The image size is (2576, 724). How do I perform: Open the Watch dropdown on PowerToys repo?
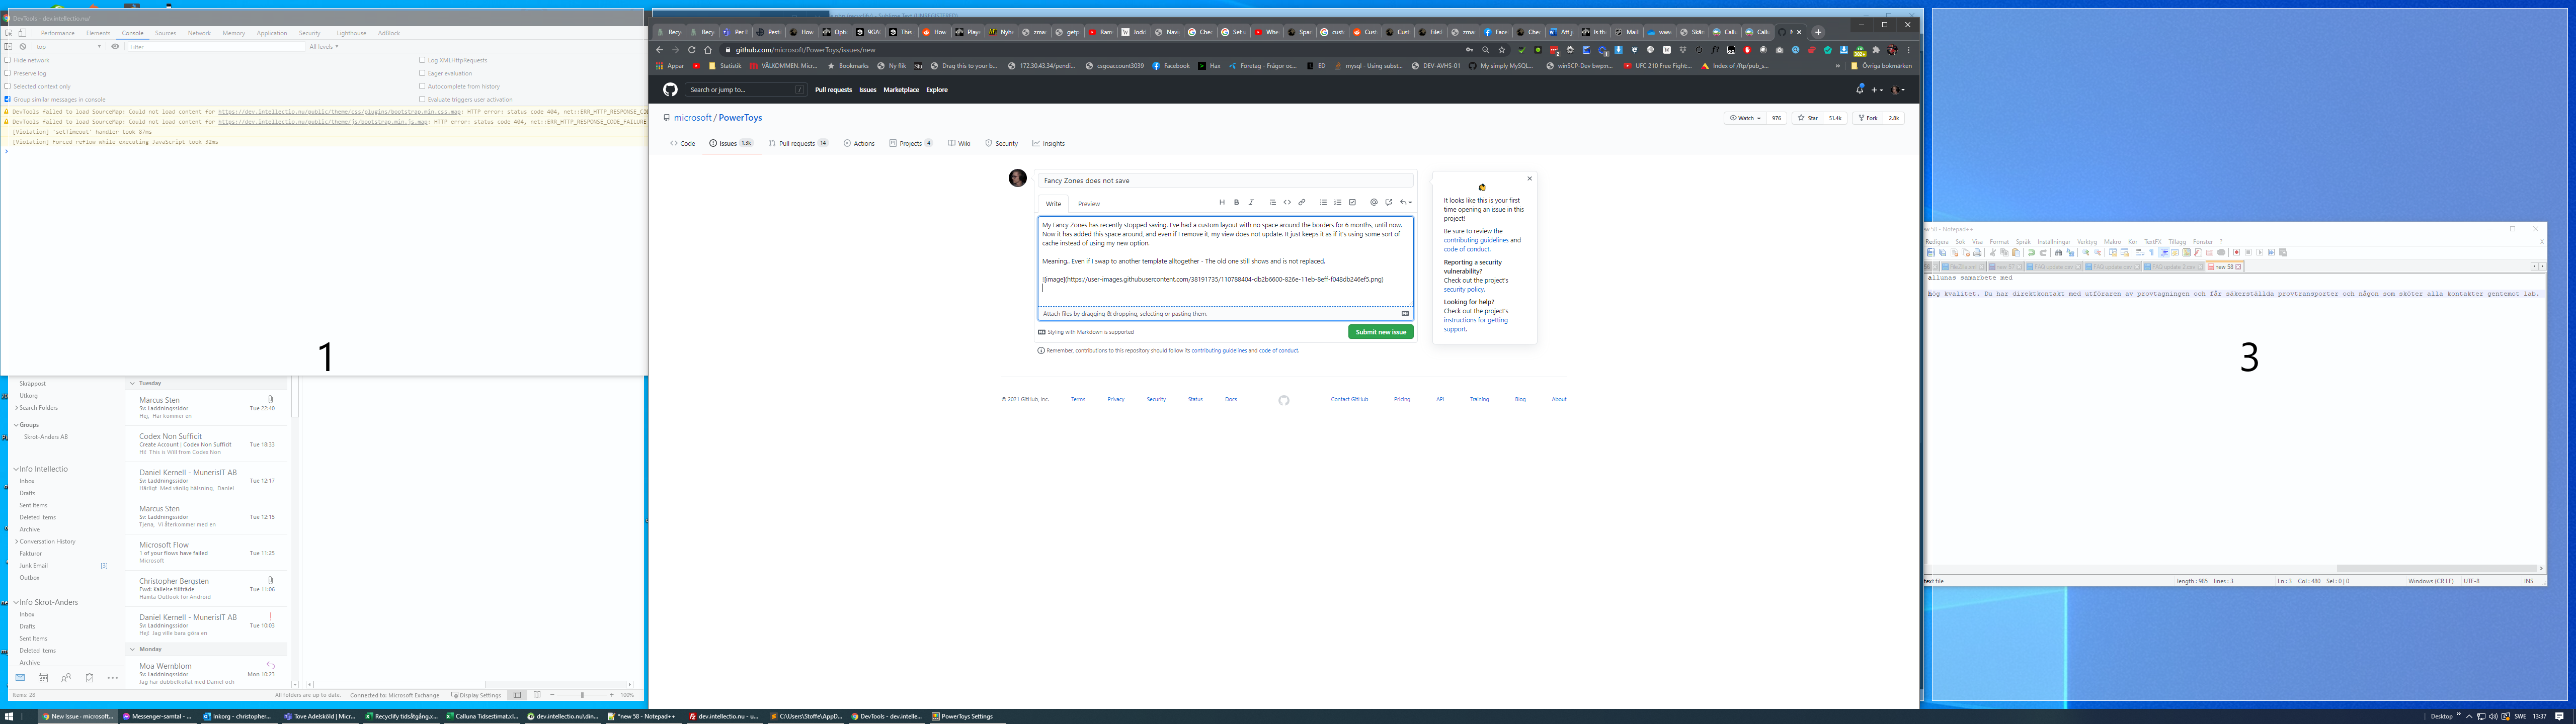(x=1745, y=118)
